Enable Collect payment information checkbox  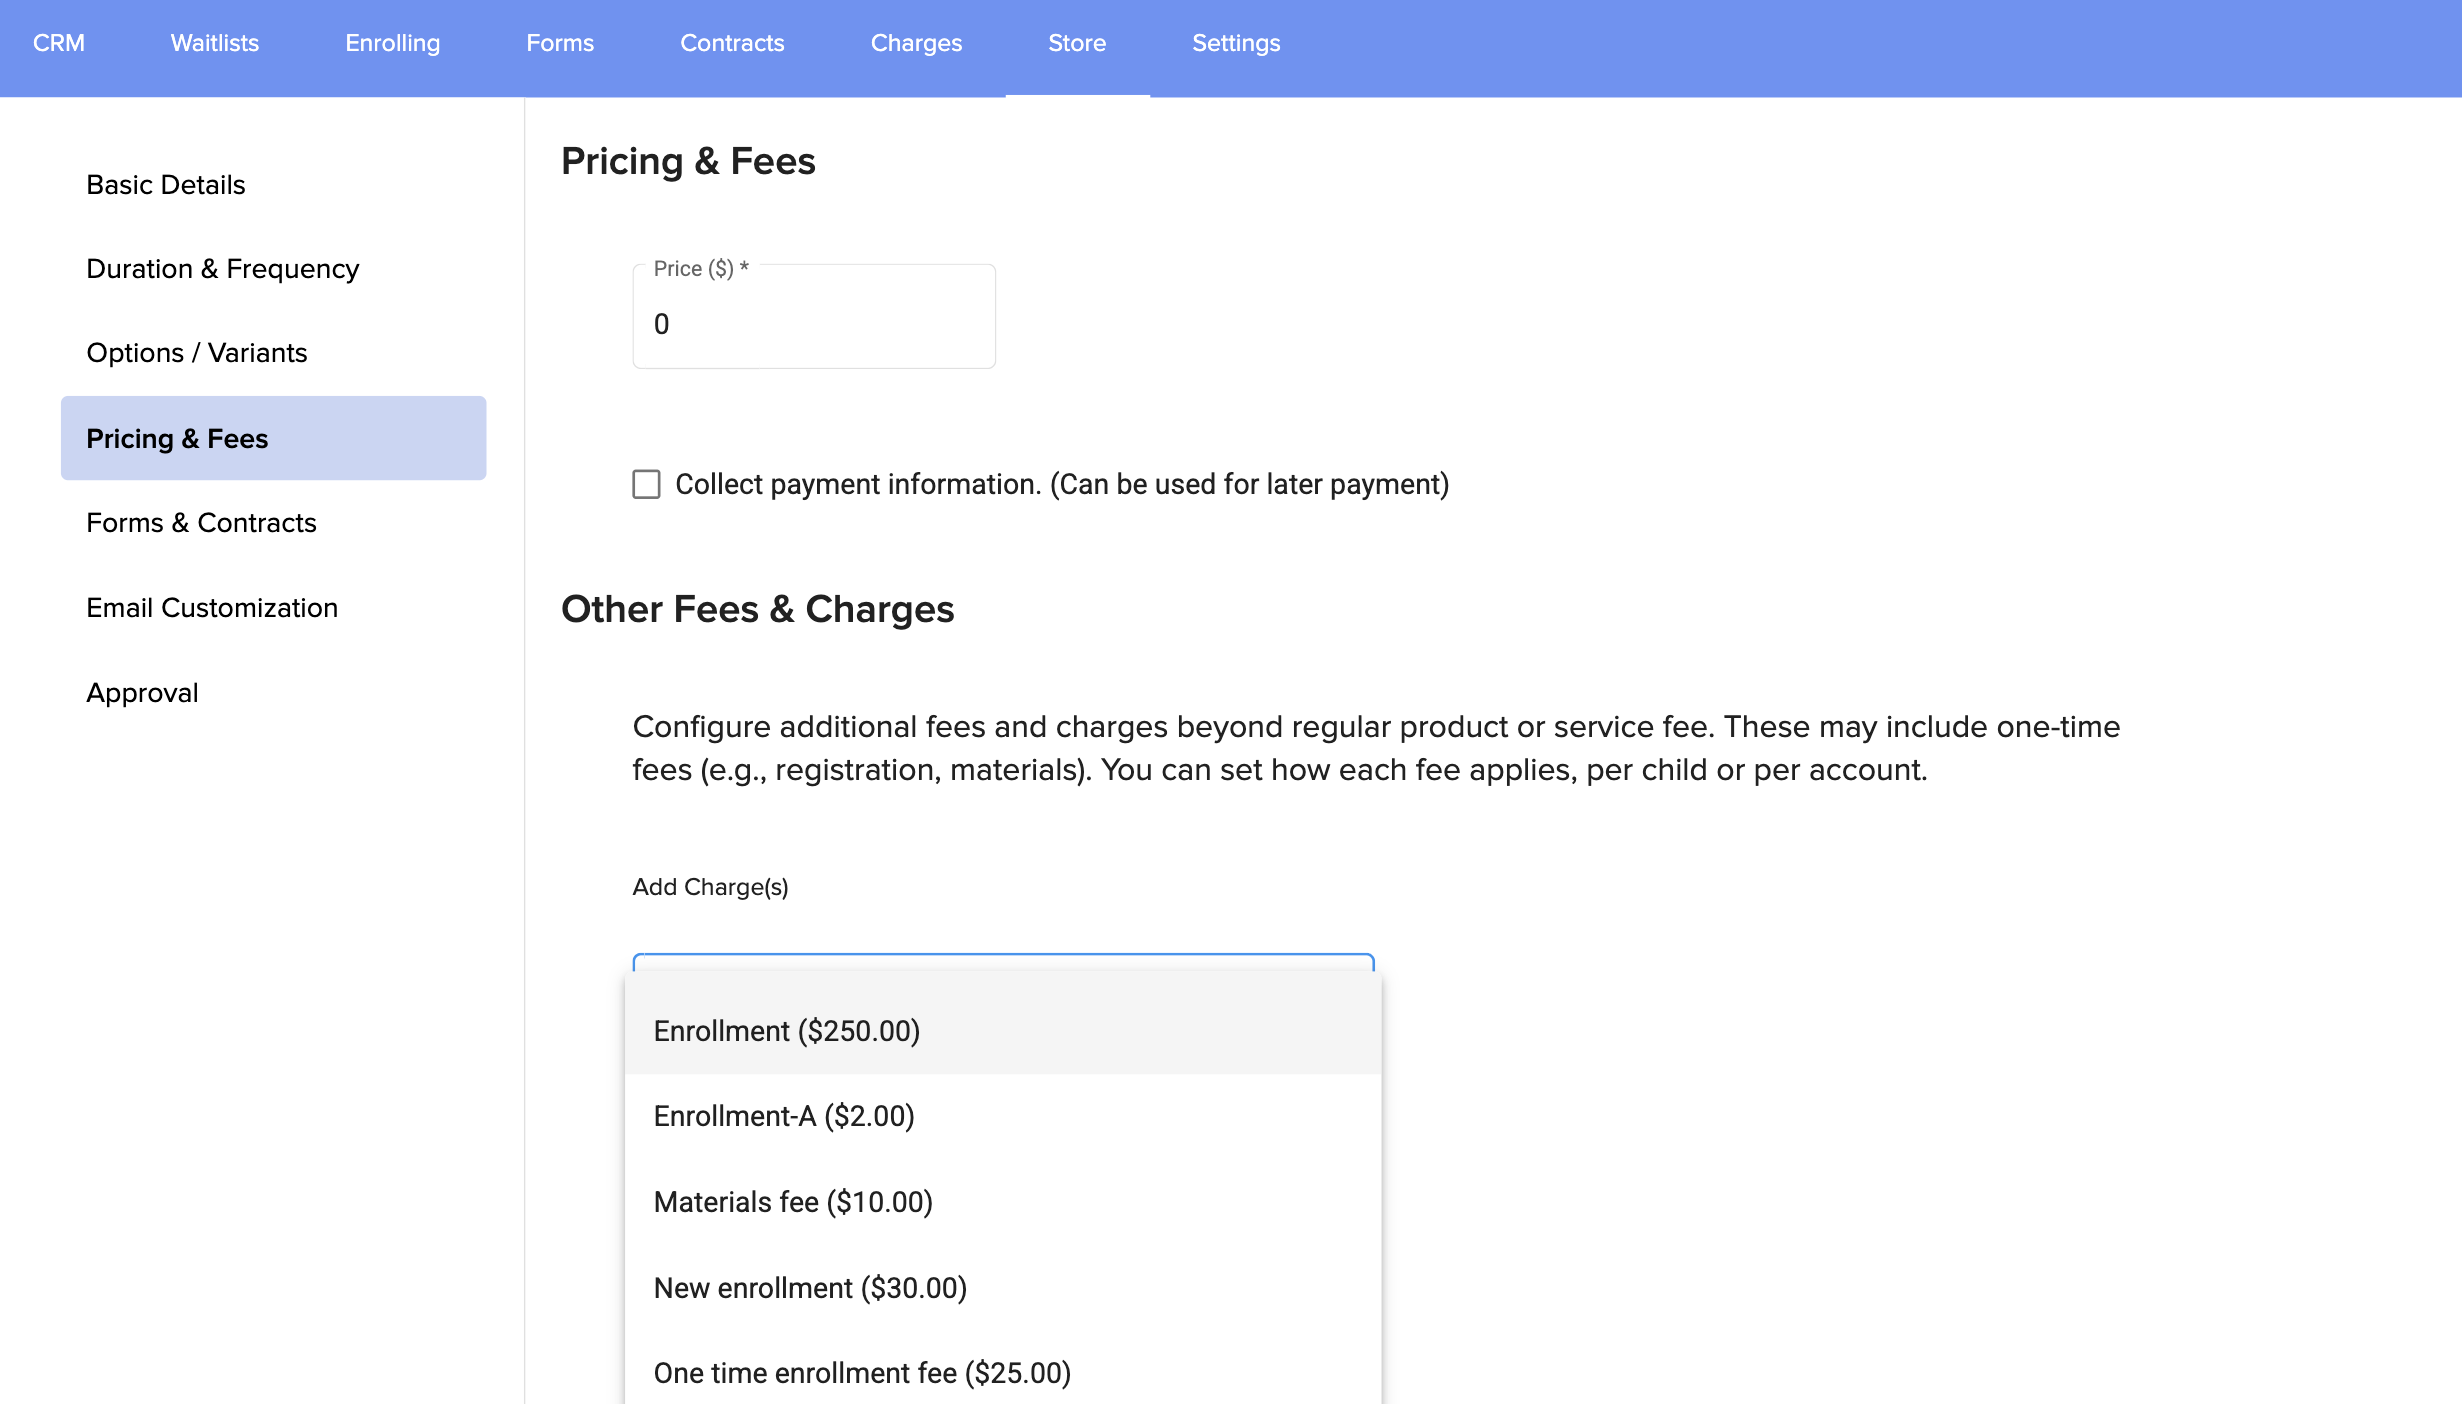[x=646, y=485]
